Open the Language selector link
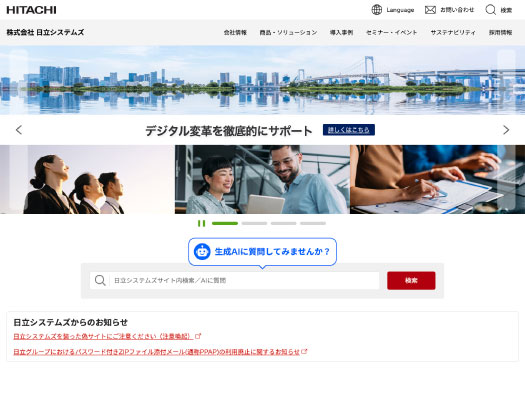Screen dimensions: 525x400 [x=400, y=10]
